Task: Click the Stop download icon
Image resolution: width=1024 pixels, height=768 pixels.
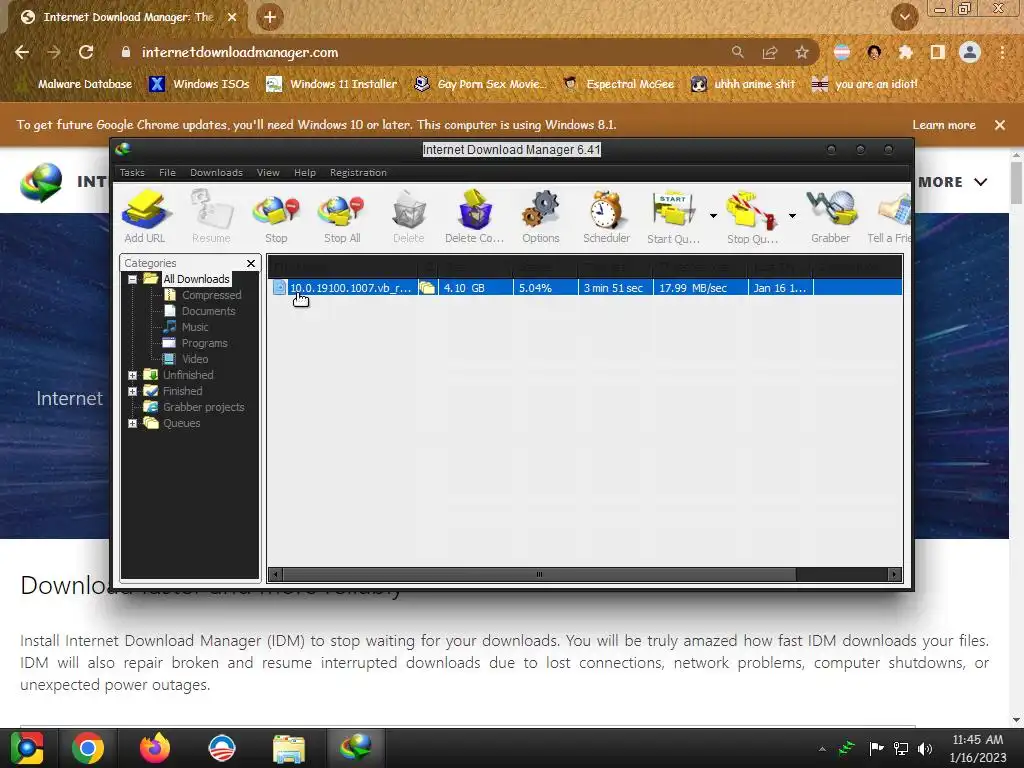Action: pyautogui.click(x=276, y=216)
